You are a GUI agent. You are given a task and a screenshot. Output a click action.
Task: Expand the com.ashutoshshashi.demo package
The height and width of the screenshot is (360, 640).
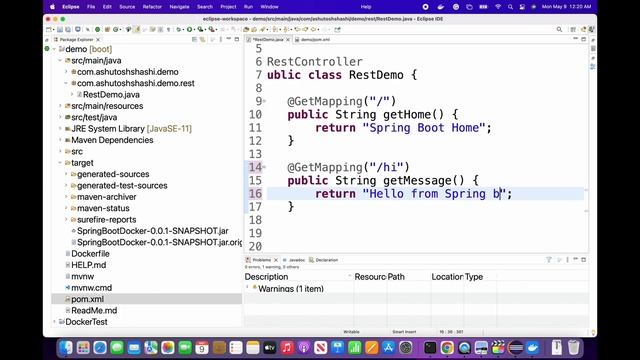[x=66, y=72]
